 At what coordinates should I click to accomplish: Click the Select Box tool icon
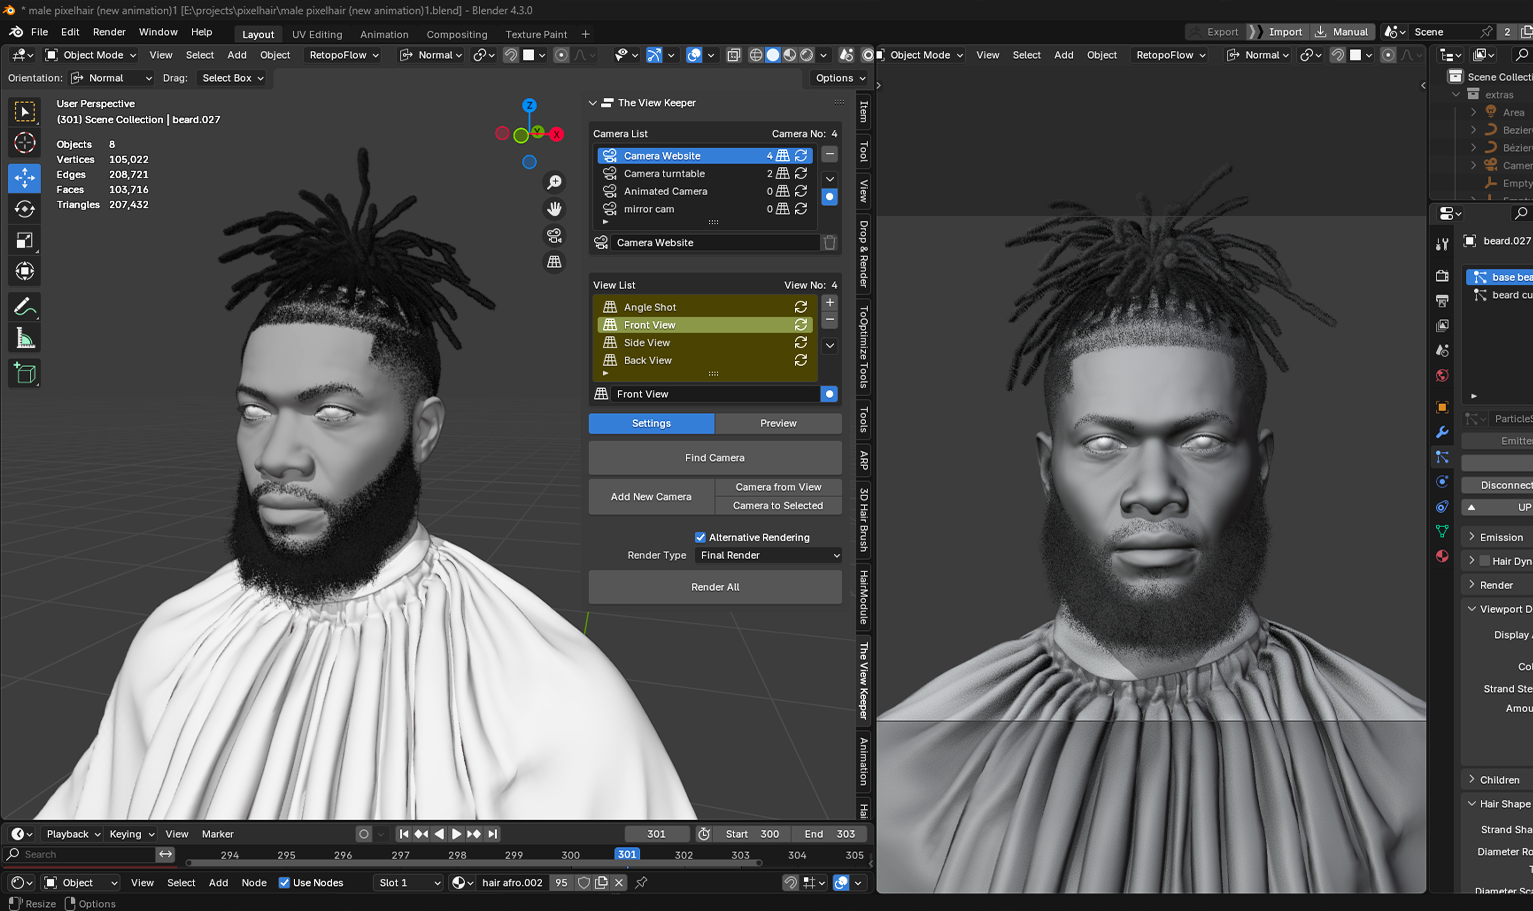[x=25, y=111]
